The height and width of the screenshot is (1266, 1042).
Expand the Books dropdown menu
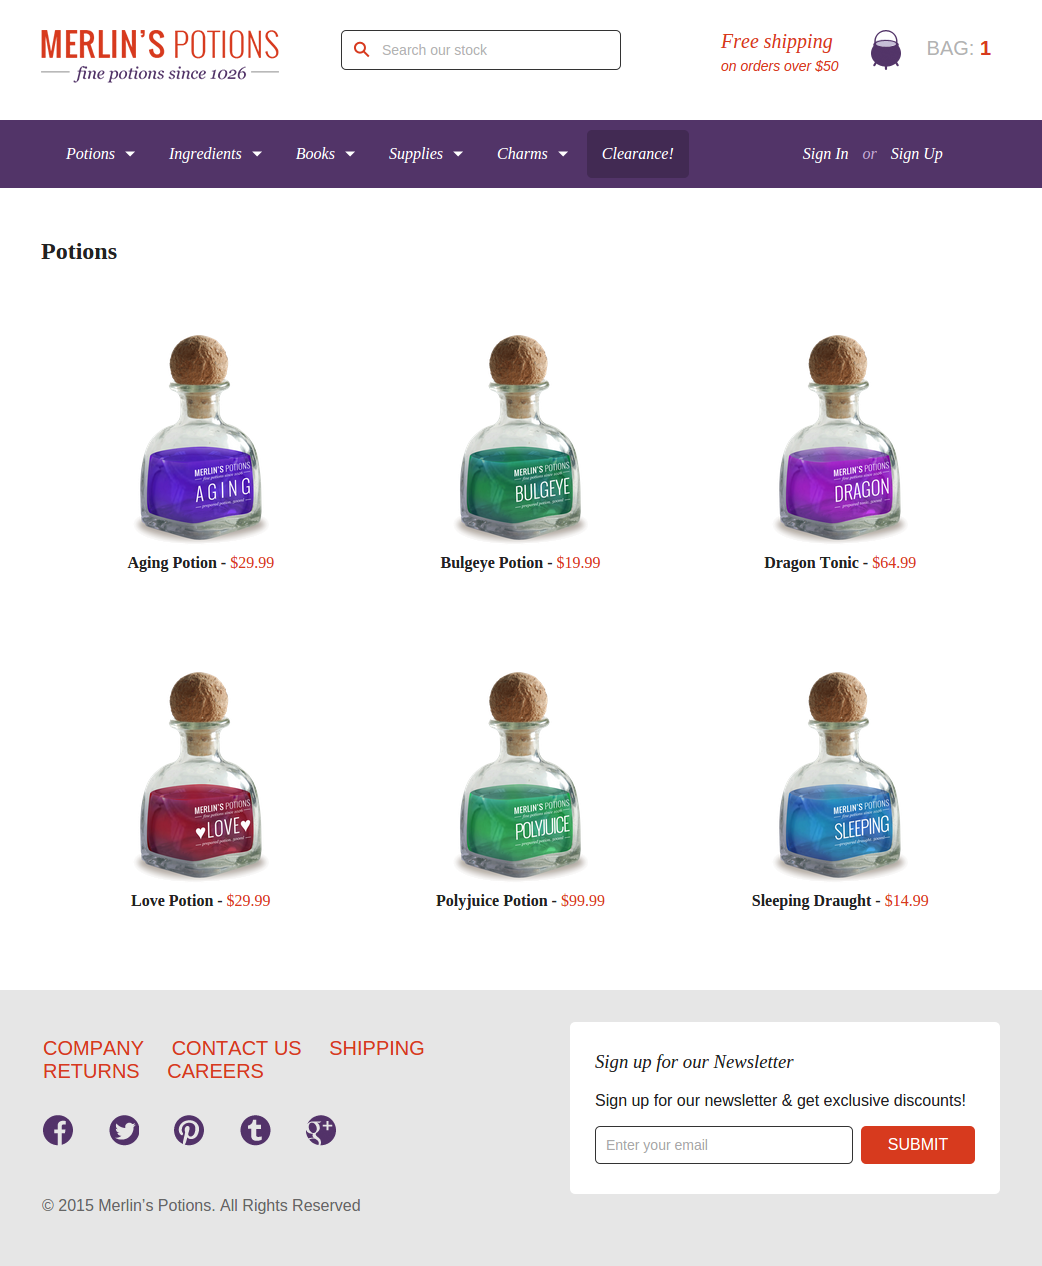(x=325, y=154)
